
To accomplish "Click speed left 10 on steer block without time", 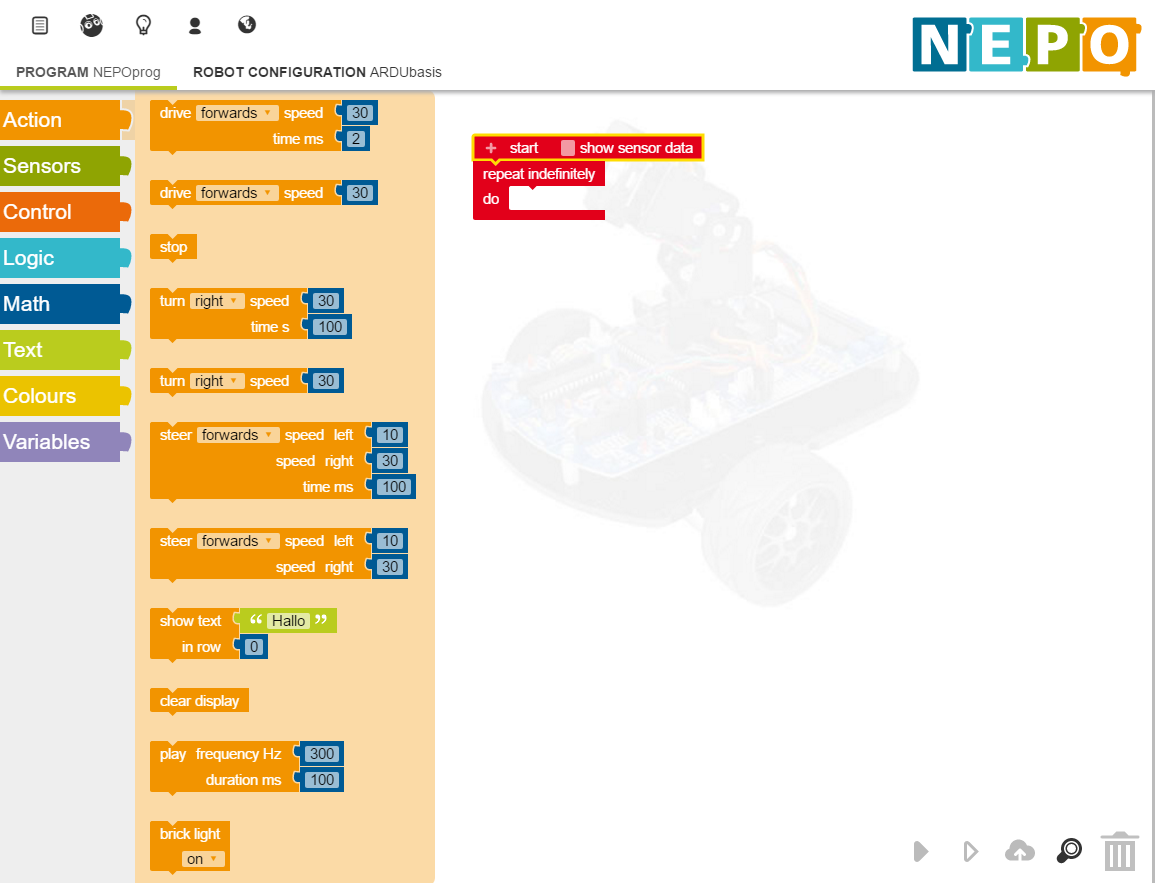I will click(x=390, y=541).
